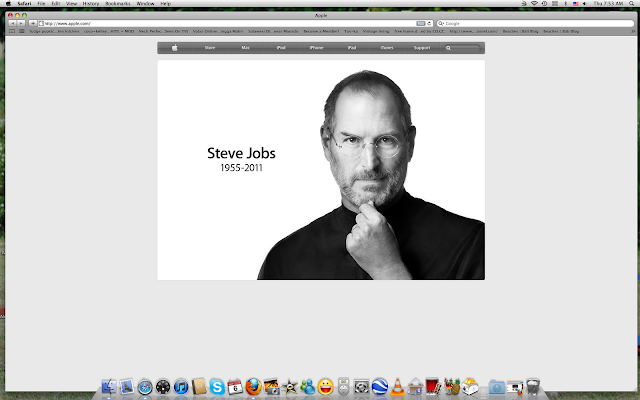Viewport: 640px width, 400px height.
Task: Open the View menu
Action: 71,3
